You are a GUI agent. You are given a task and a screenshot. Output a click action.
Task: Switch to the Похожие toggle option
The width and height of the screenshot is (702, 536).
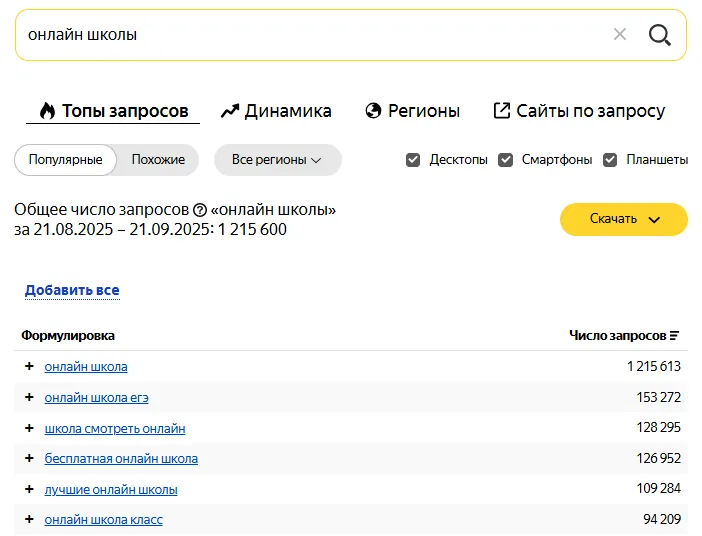click(x=158, y=160)
